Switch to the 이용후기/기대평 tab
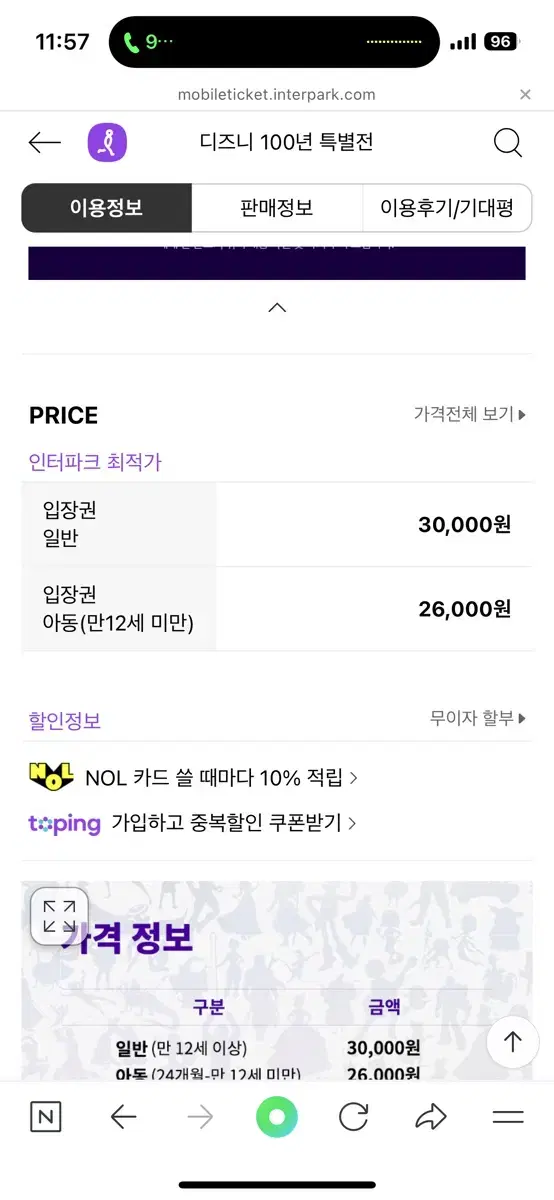Screen dimensions: 554x1200 point(447,208)
